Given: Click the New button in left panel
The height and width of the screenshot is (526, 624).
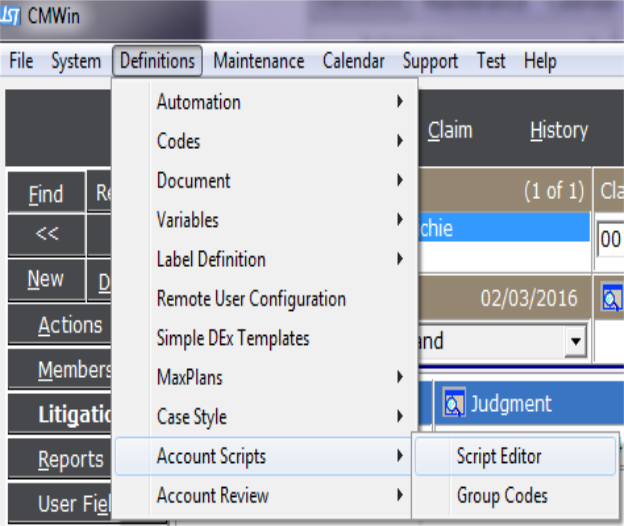Looking at the screenshot, I should (x=45, y=281).
